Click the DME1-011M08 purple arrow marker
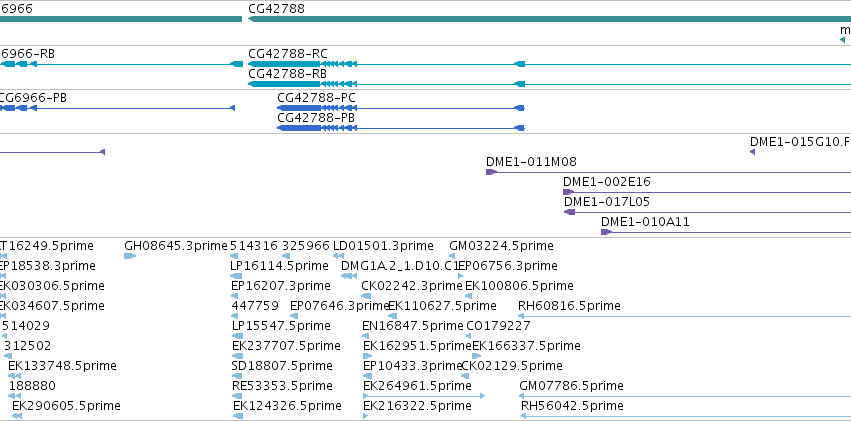 pos(491,172)
